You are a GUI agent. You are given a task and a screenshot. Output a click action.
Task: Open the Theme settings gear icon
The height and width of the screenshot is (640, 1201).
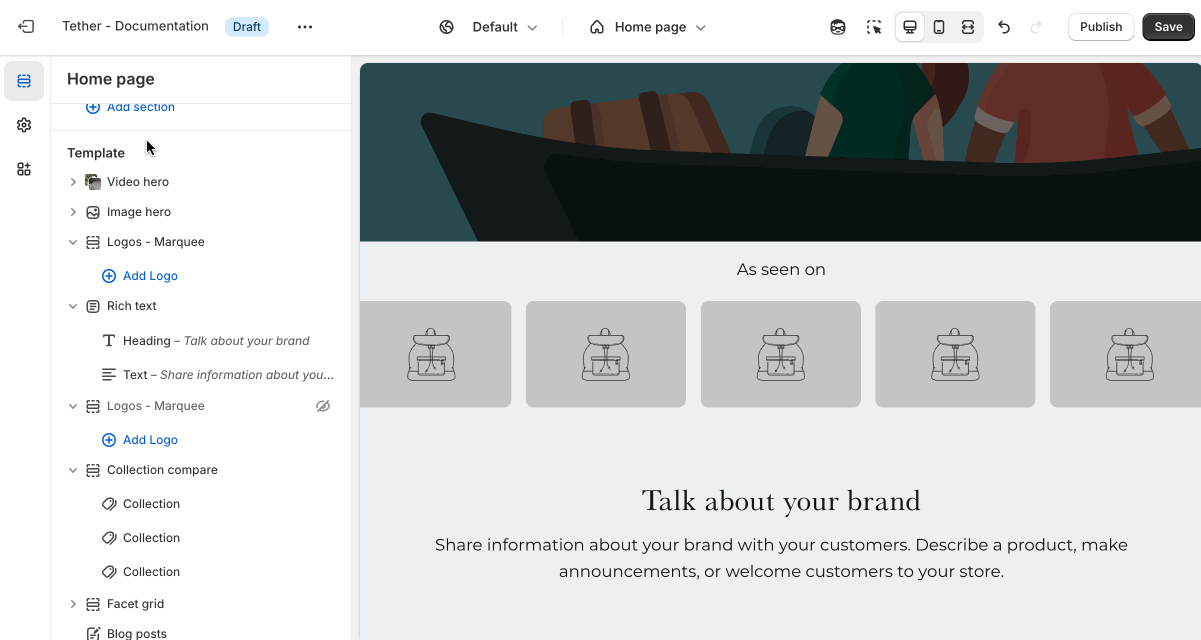click(24, 125)
